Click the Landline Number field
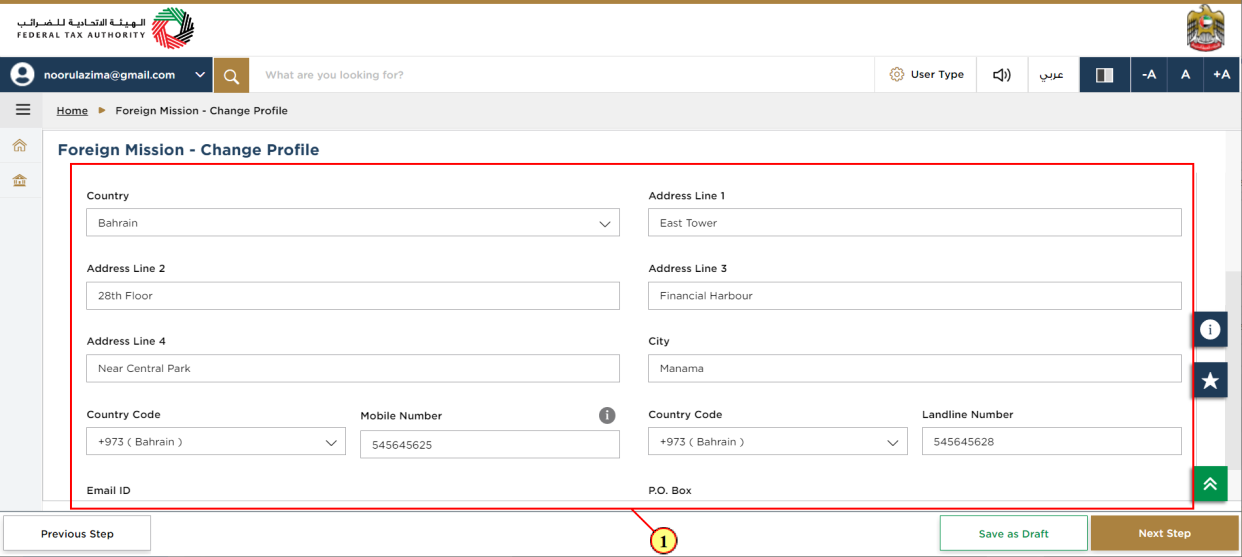Viewport: 1242px width, 557px height. tap(1052, 442)
